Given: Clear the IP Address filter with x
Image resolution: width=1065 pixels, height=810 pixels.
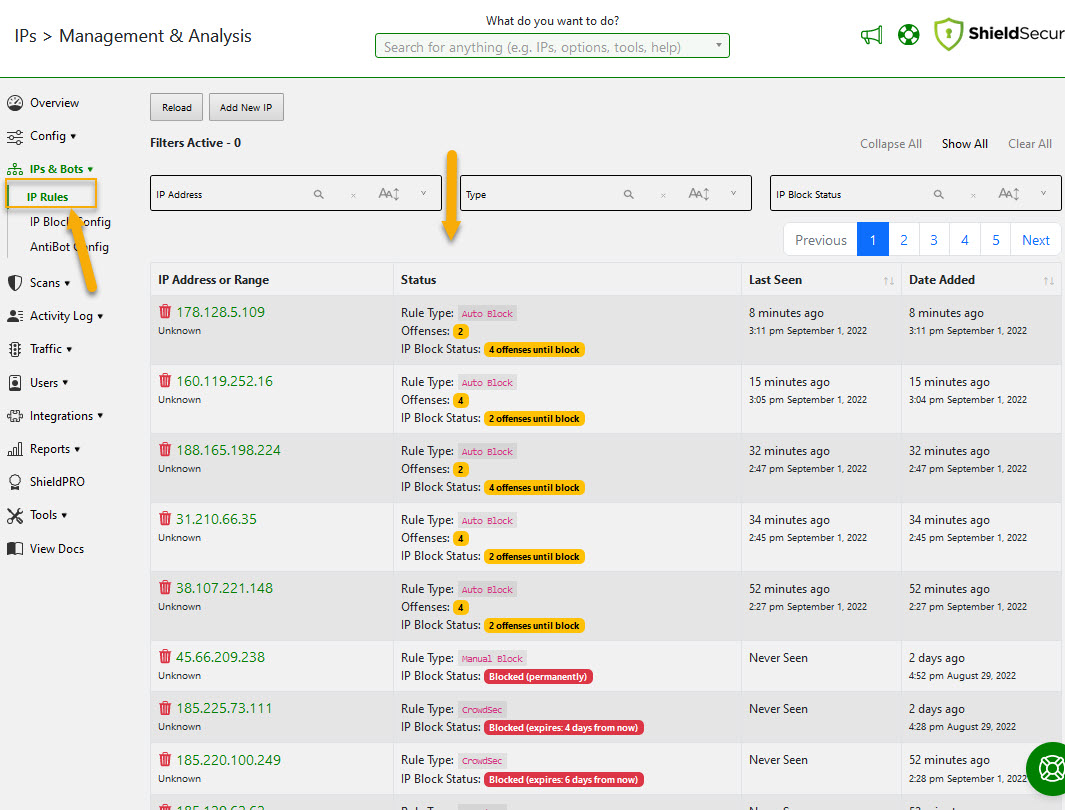Looking at the screenshot, I should pyautogui.click(x=353, y=195).
